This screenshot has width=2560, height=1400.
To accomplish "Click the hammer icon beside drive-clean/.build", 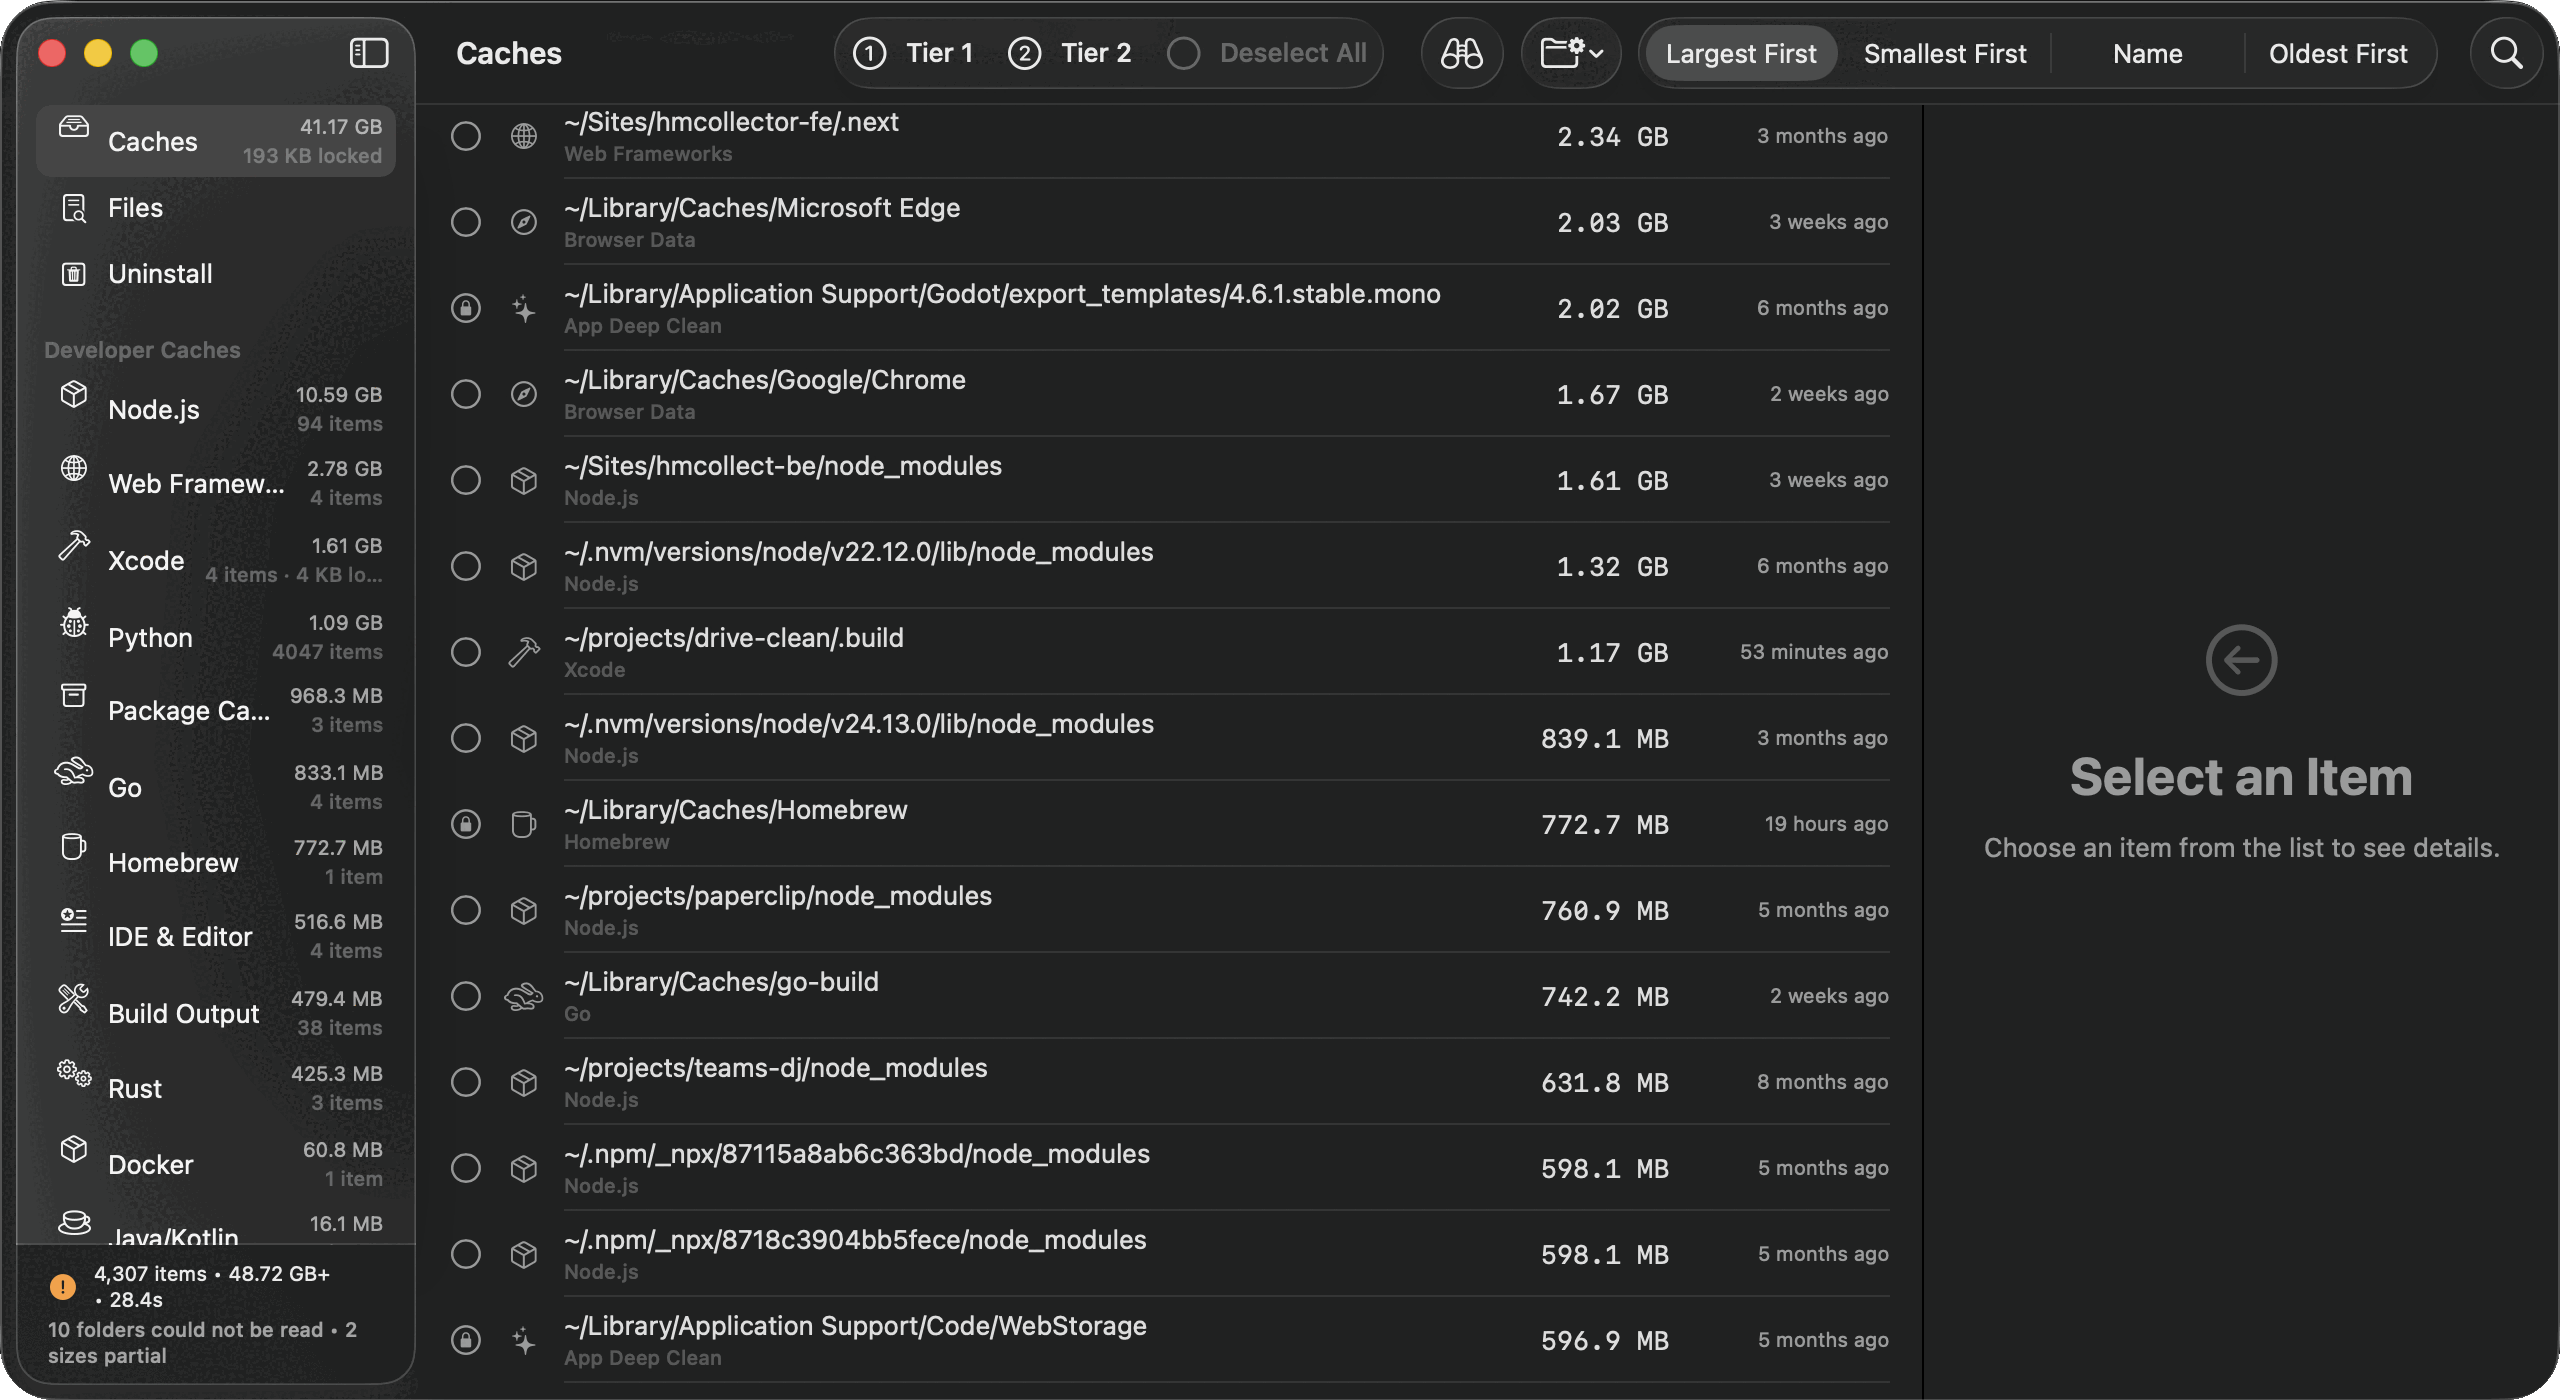I will tap(524, 652).
